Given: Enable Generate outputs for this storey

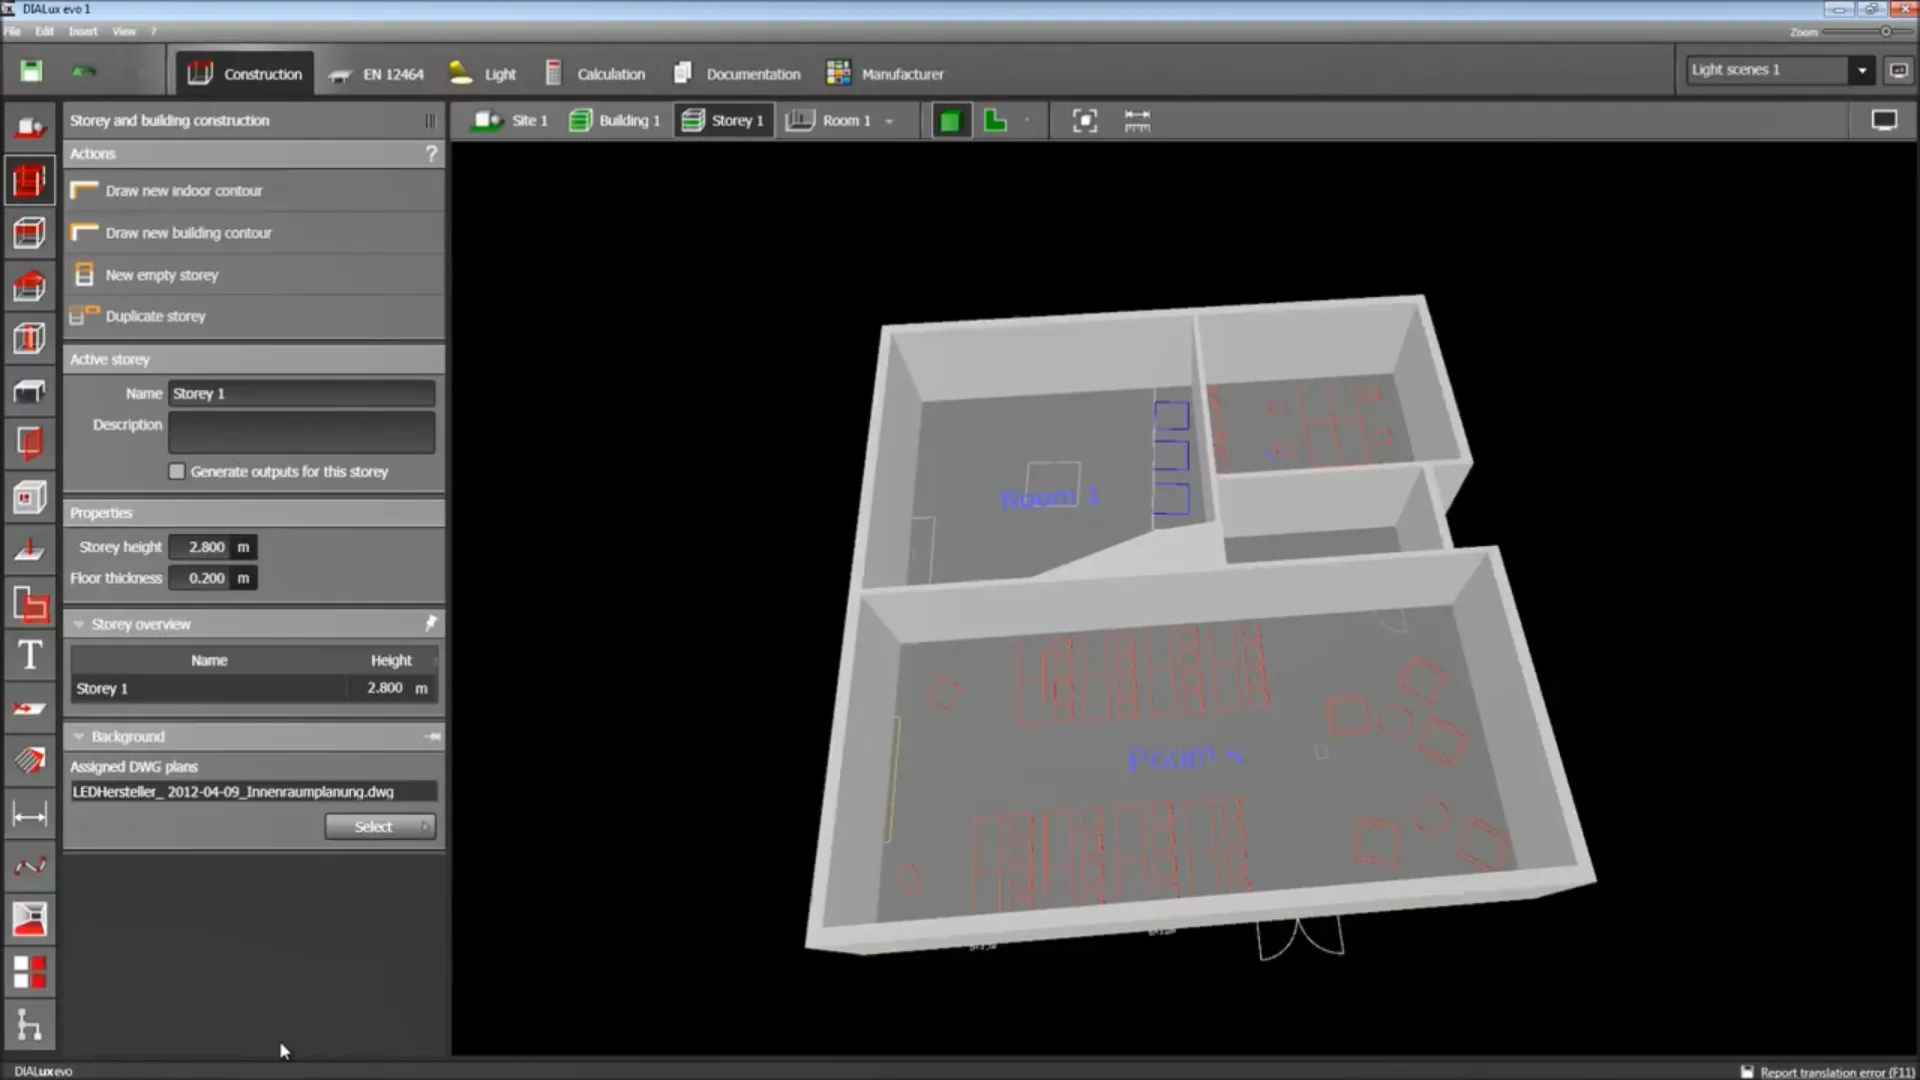Looking at the screenshot, I should coord(177,472).
